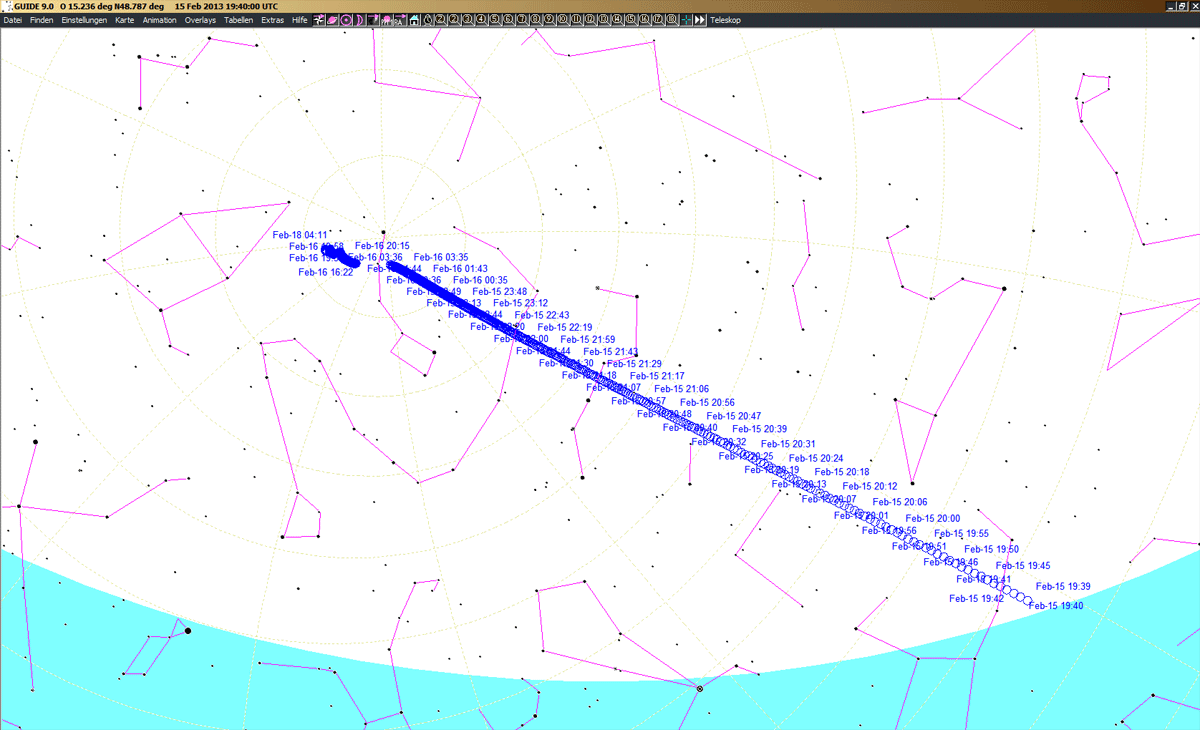Click the track label 'Feb-15 20:06'
The image size is (1200, 730).
pyautogui.click(x=900, y=503)
